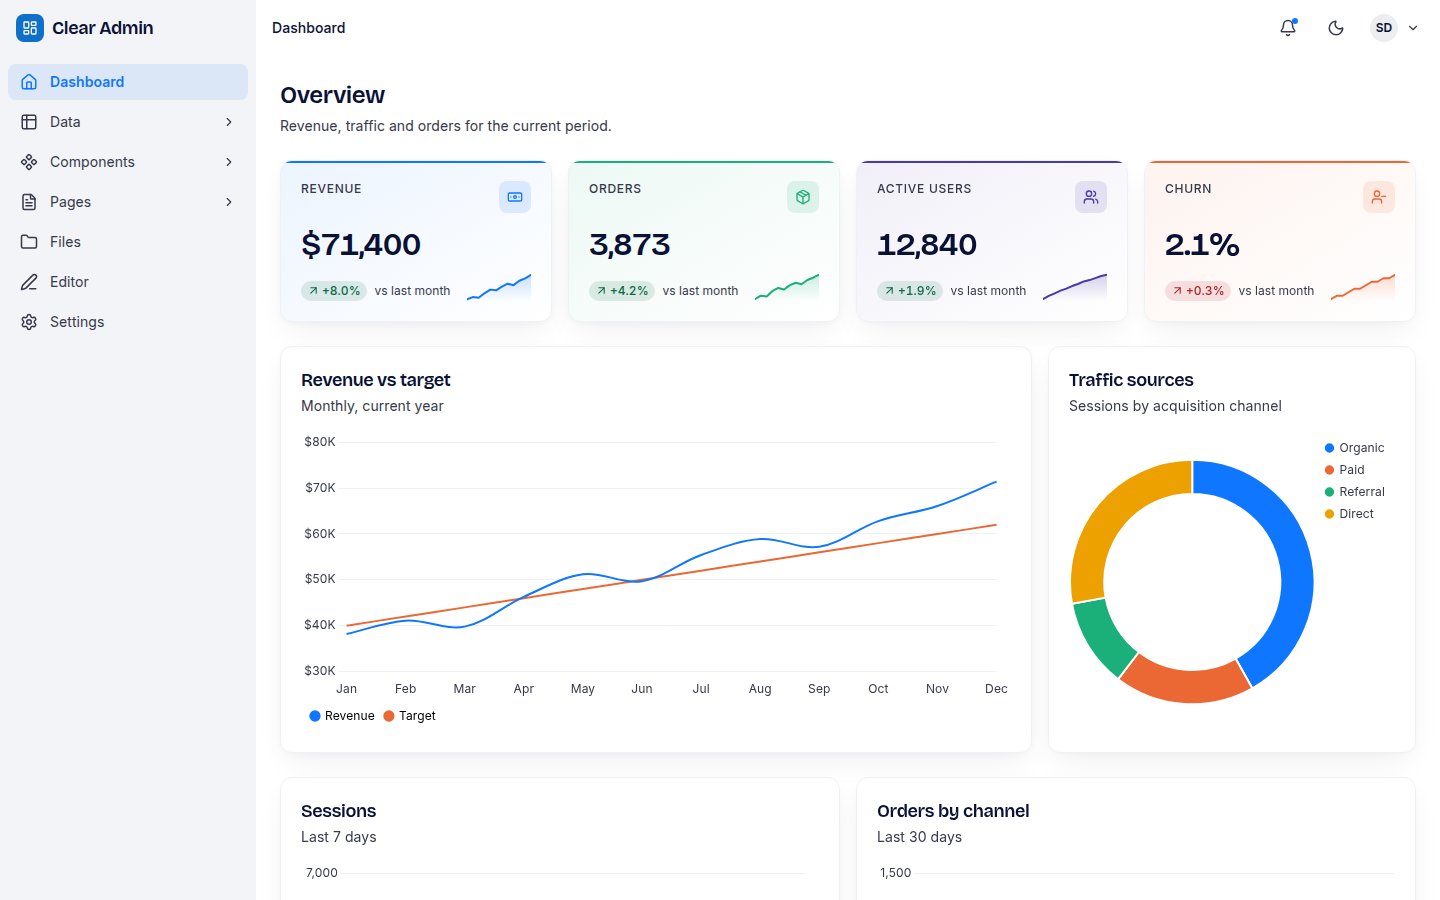Click the Orders by channel card title
The width and height of the screenshot is (1440, 900).
pos(953,811)
